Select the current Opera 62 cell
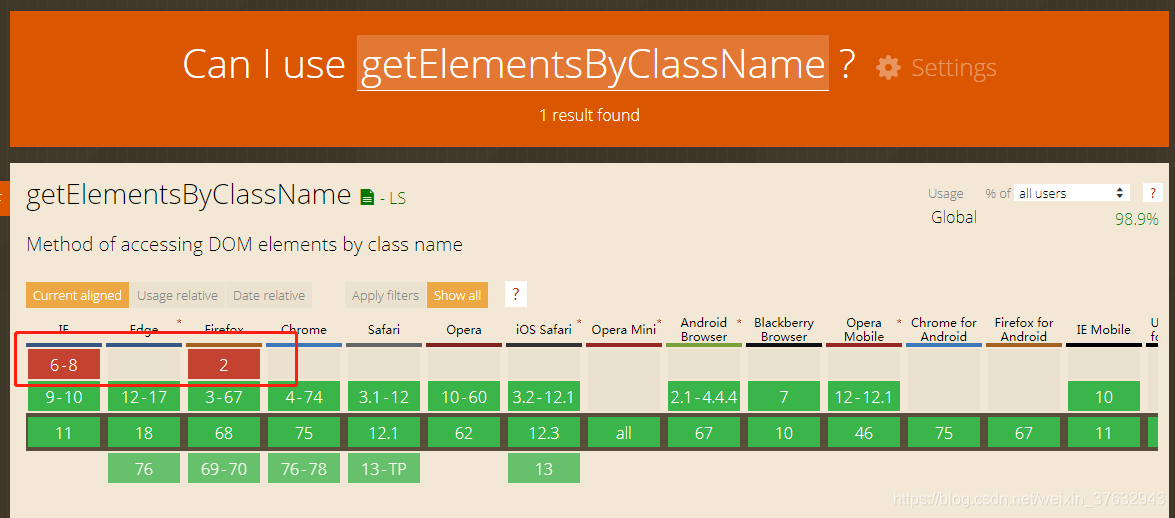This screenshot has width=1175, height=518. click(x=464, y=433)
